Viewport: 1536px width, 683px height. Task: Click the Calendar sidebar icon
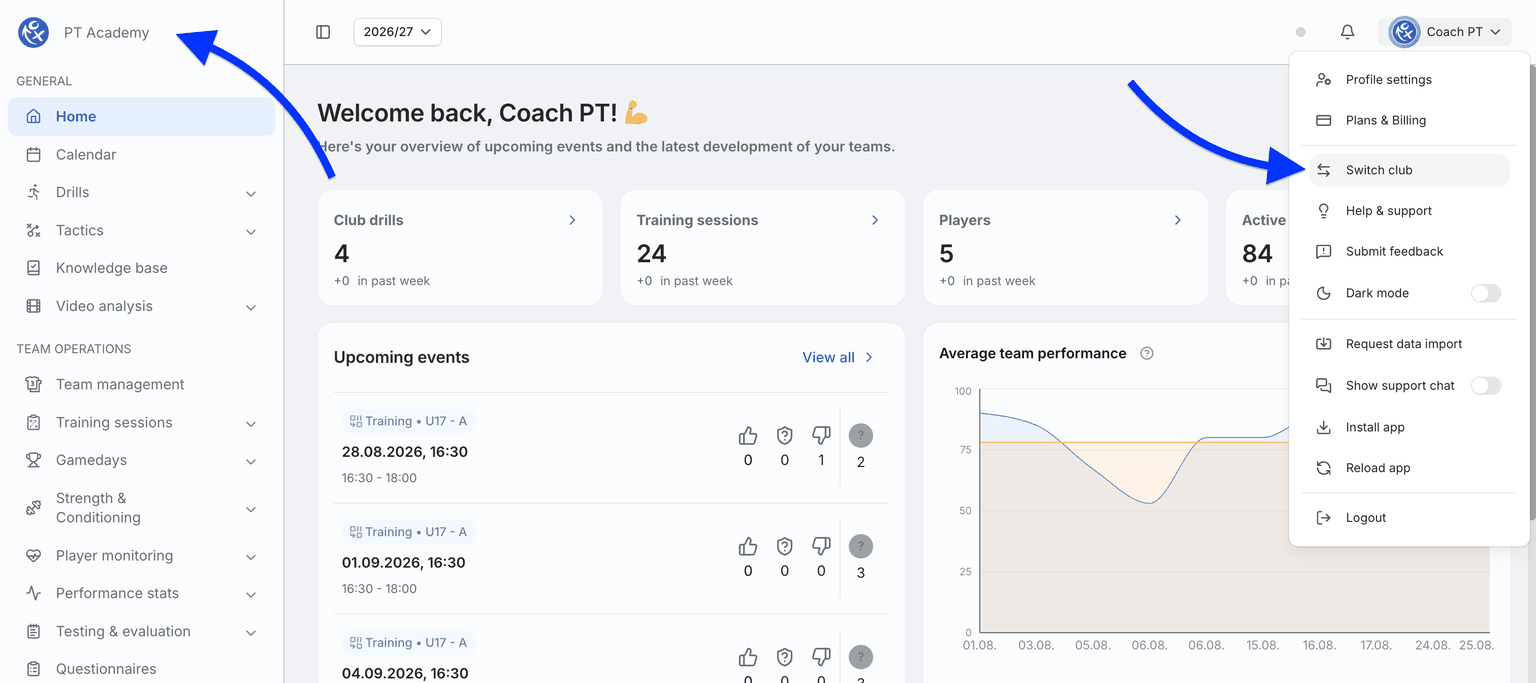(34, 154)
